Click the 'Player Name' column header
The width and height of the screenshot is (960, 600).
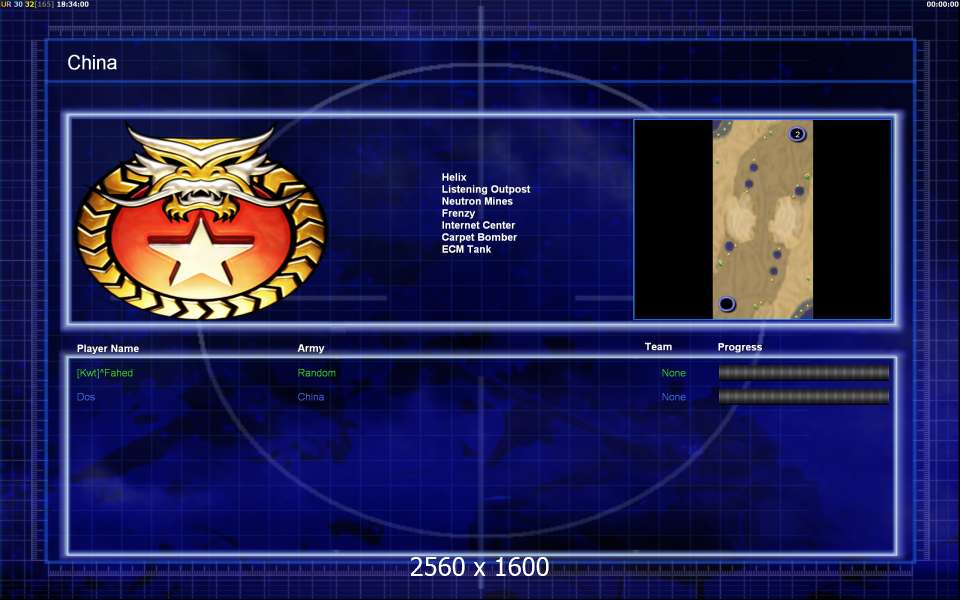(108, 348)
